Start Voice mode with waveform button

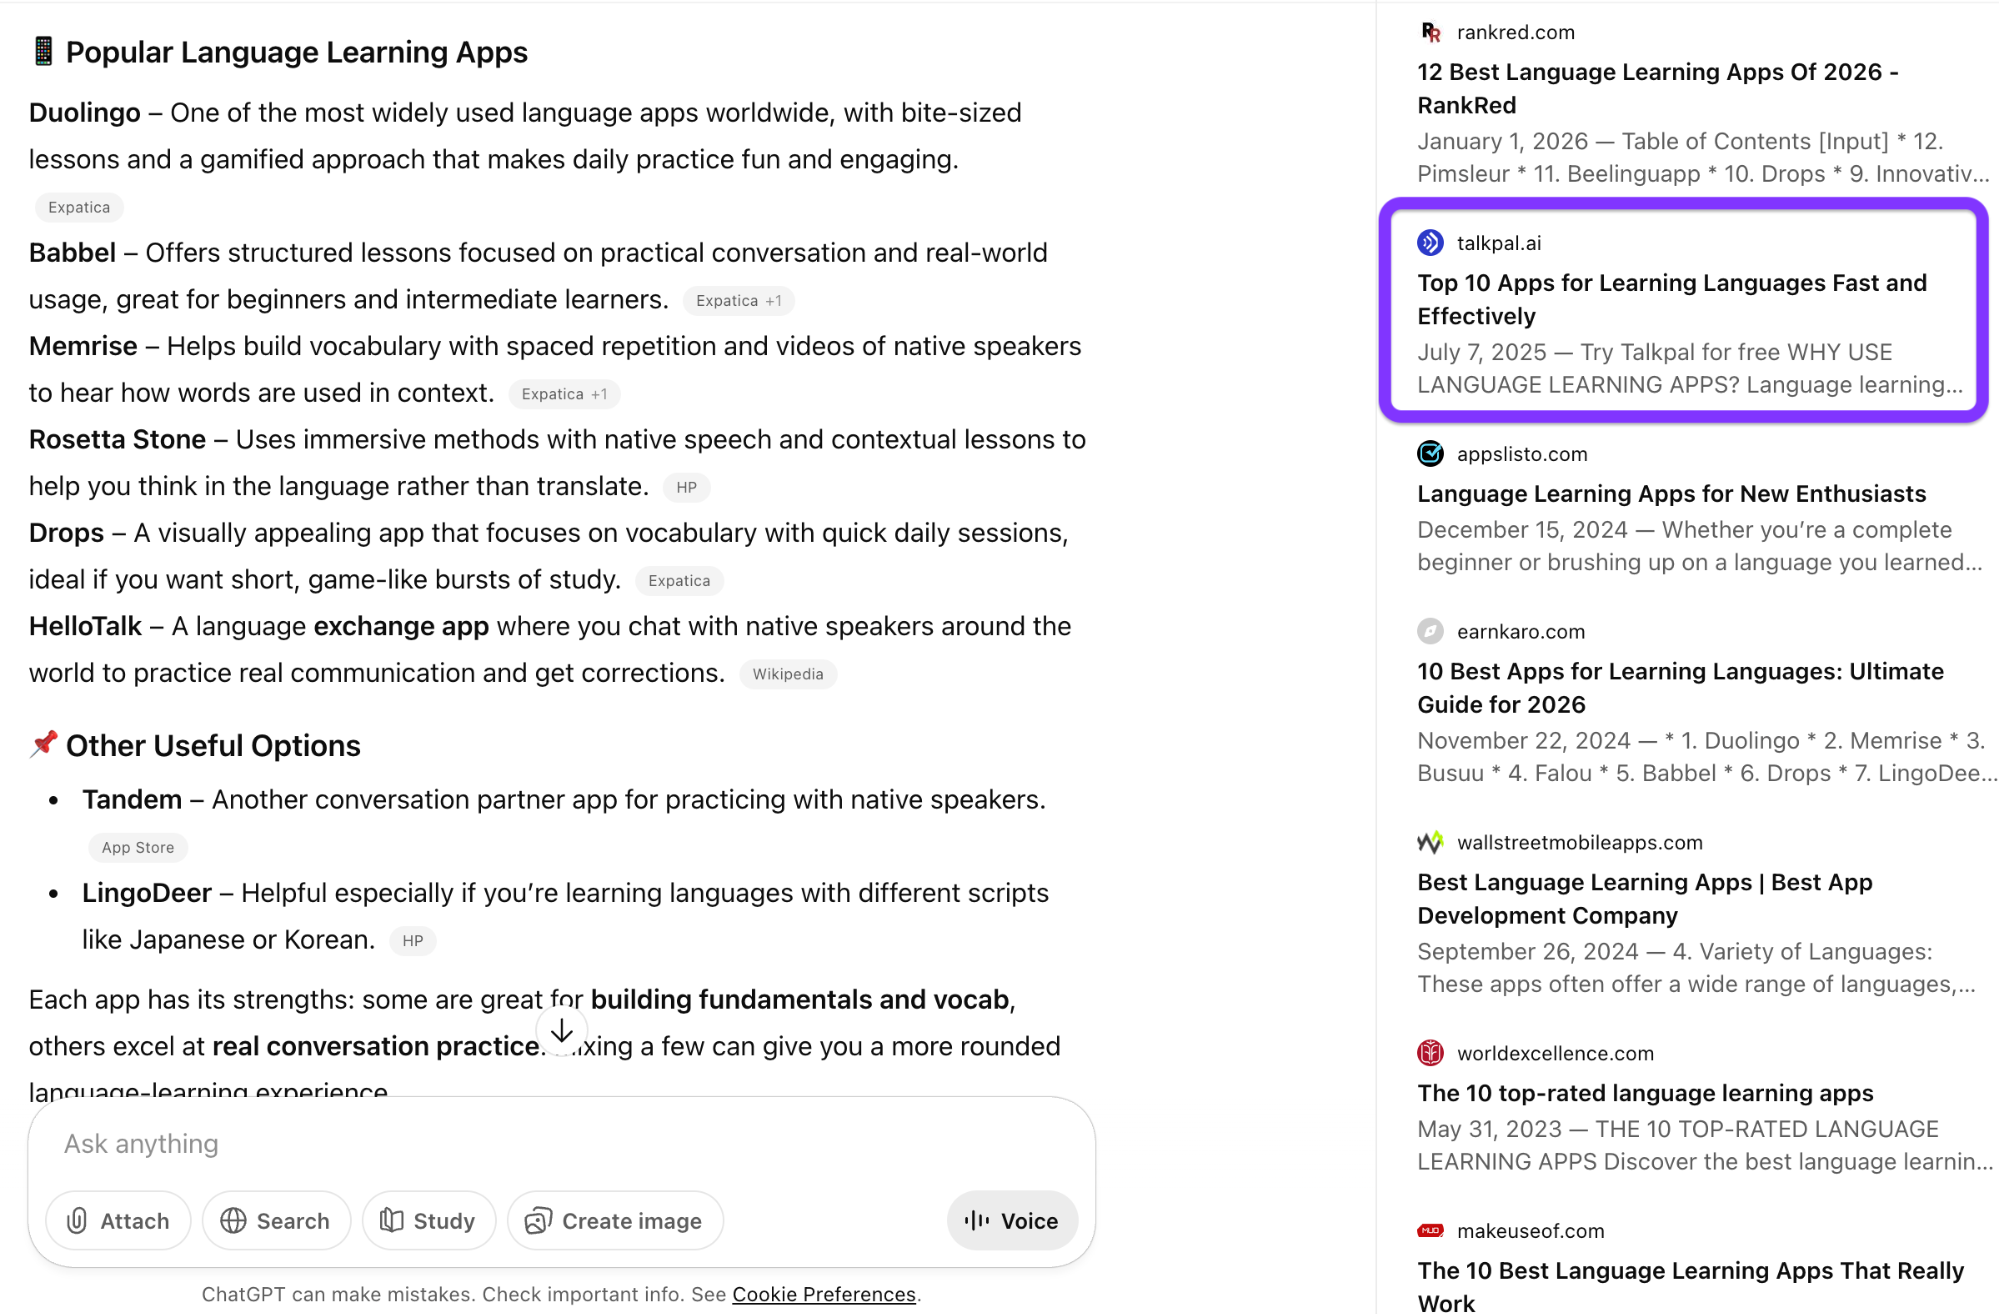pos(1011,1221)
